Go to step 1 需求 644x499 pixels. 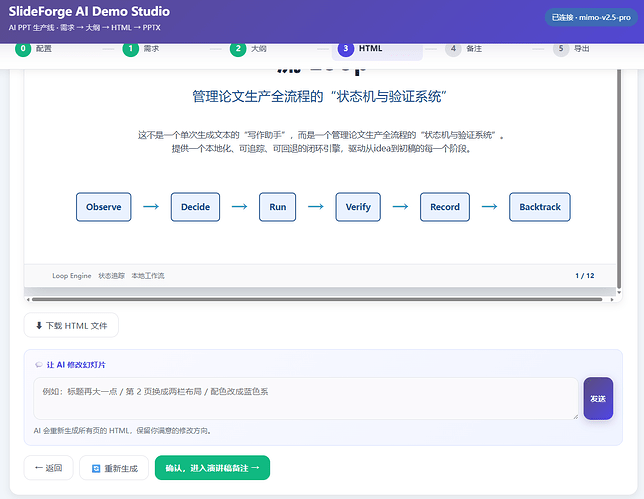[141, 48]
